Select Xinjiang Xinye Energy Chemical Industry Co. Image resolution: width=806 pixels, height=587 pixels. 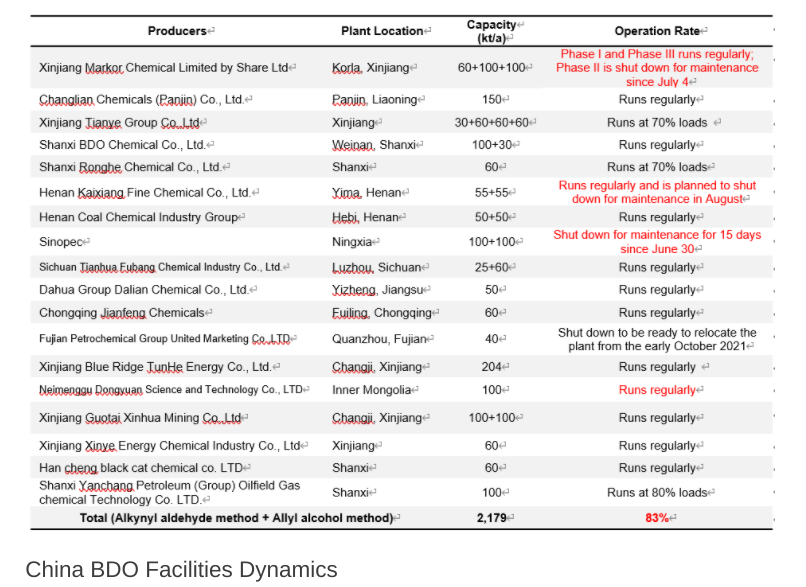point(170,446)
